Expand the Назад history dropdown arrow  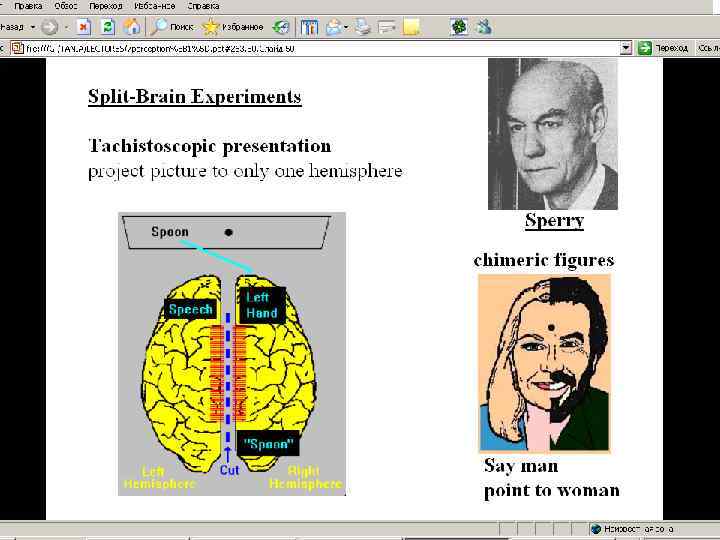click(x=33, y=27)
